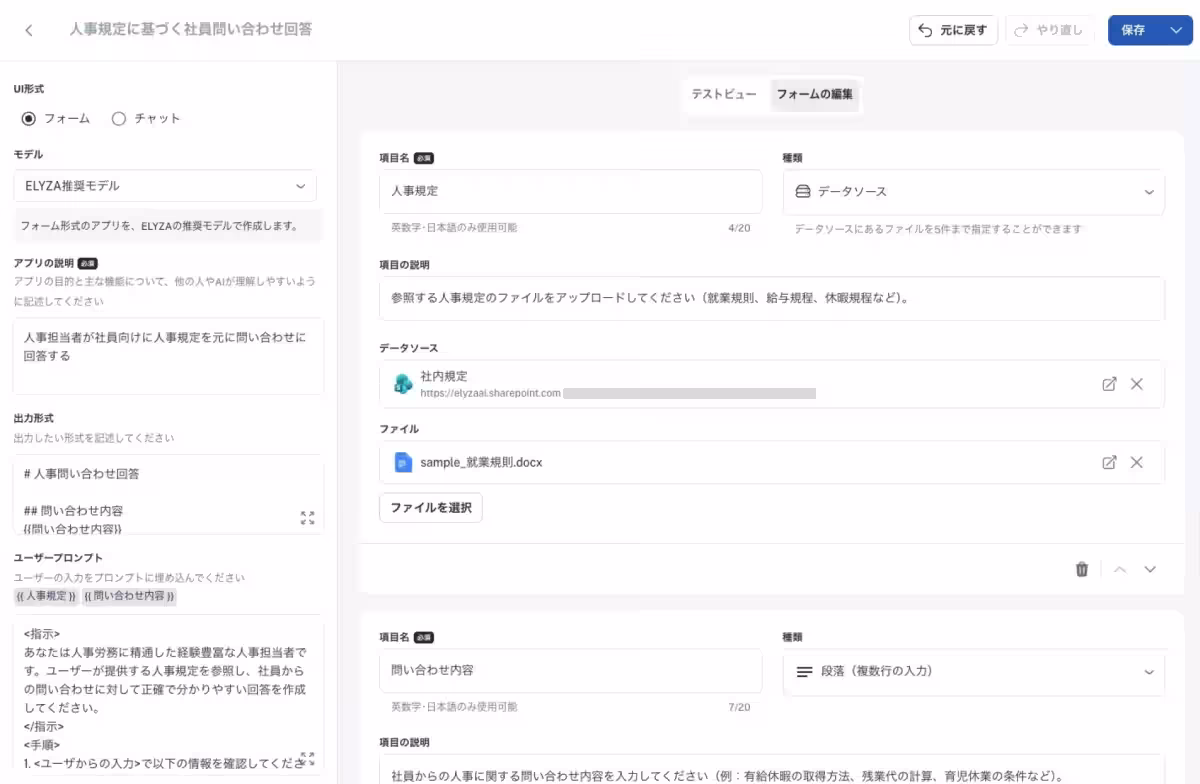
Task: Move the field down with the down chevron icon
Action: [1149, 568]
